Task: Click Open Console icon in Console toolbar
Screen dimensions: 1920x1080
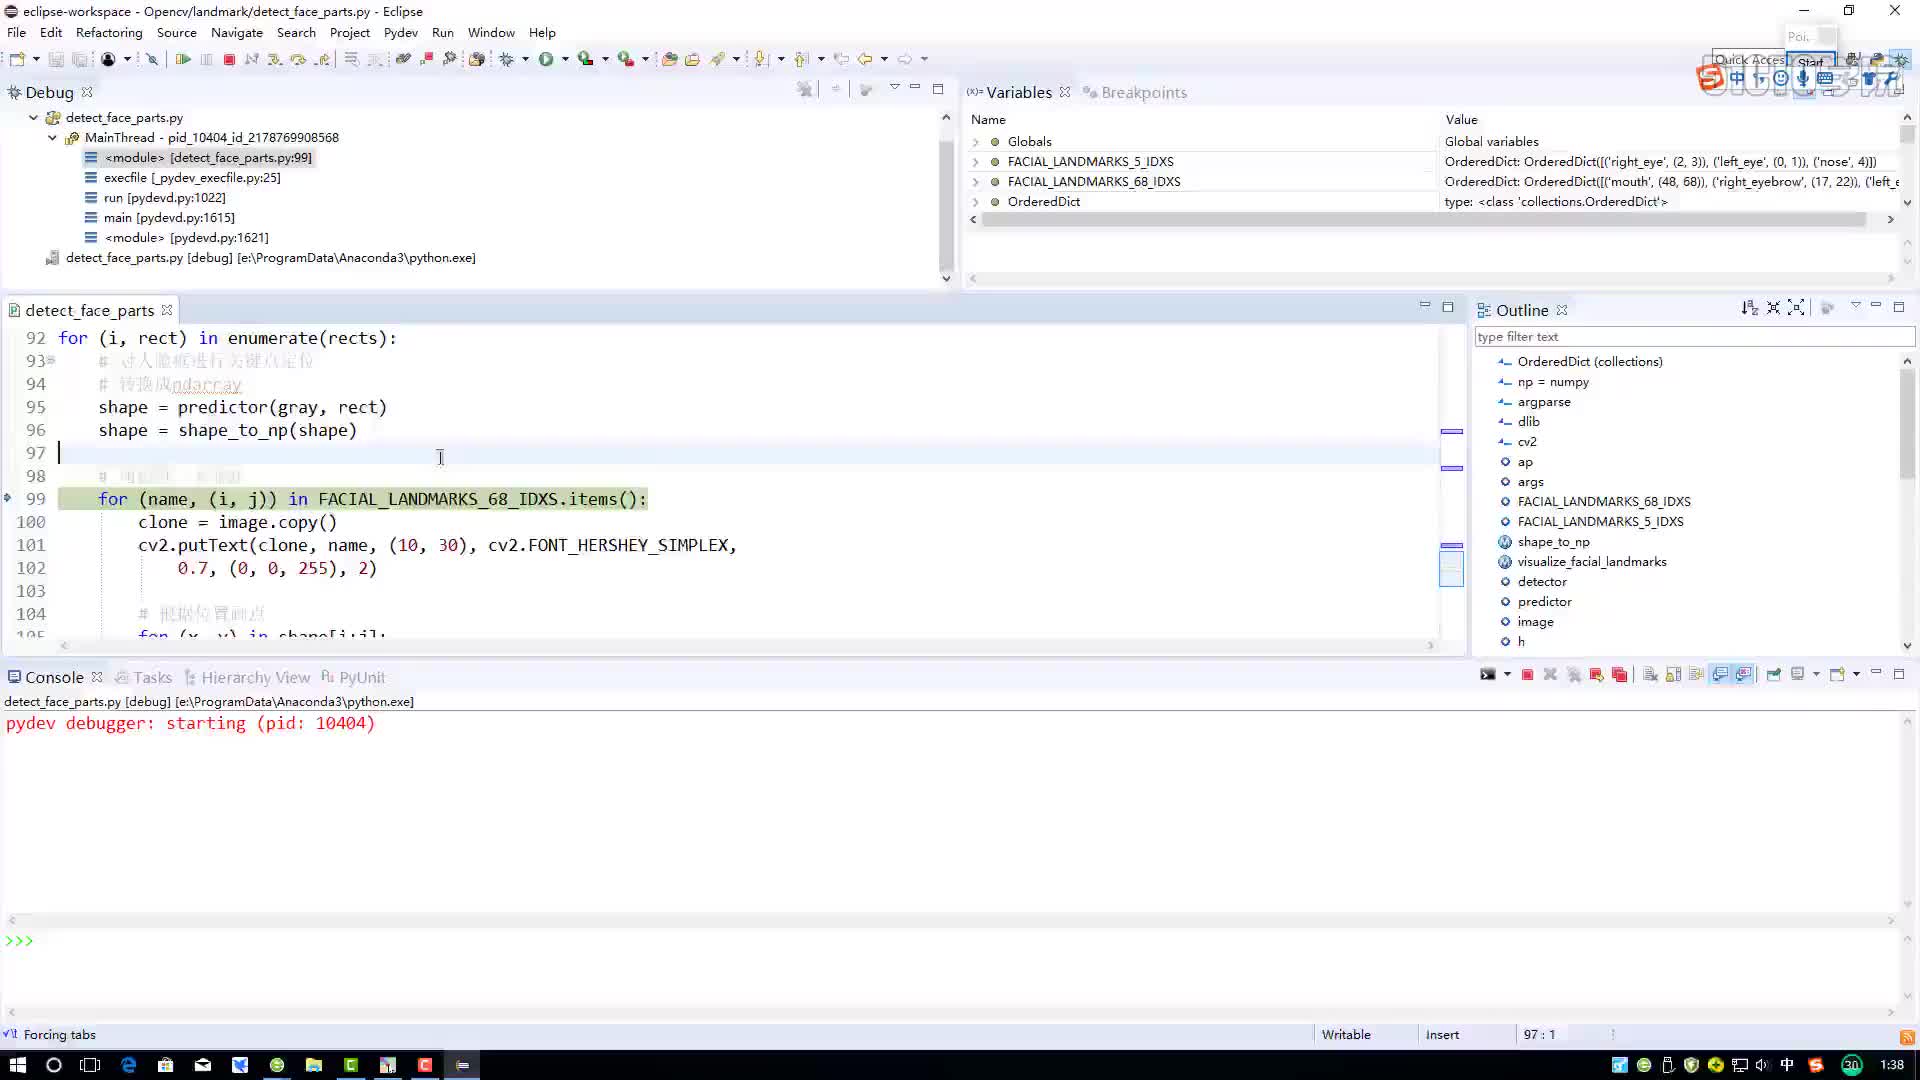Action: pos(1837,675)
